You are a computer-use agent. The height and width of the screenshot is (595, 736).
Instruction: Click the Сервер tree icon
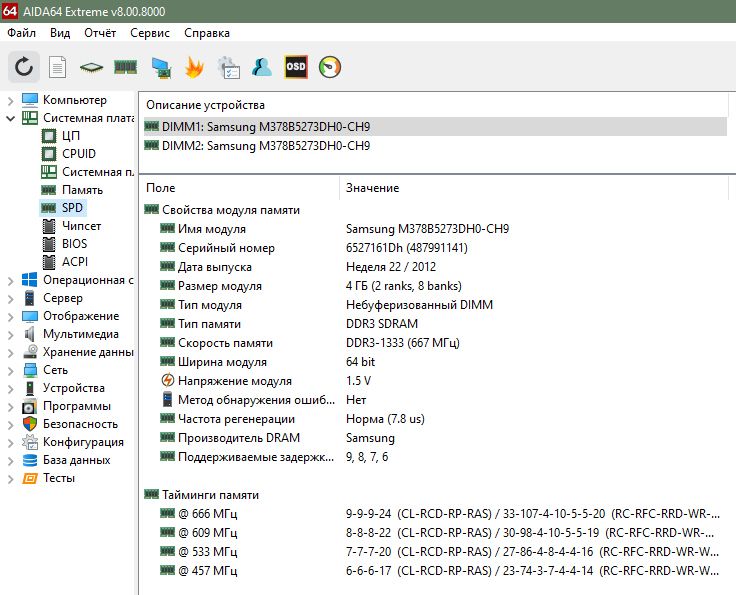[x=30, y=298]
